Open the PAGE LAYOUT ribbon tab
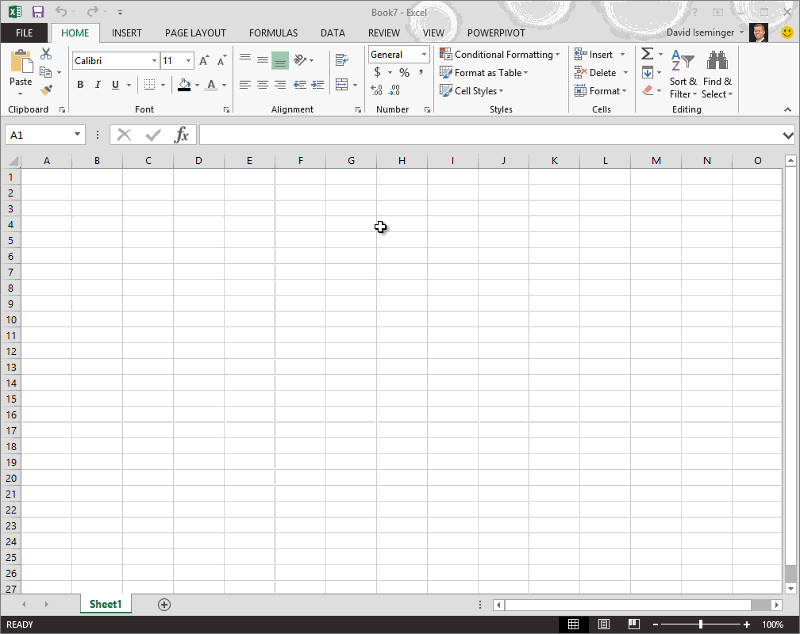Viewport: 800px width, 634px height. click(195, 33)
